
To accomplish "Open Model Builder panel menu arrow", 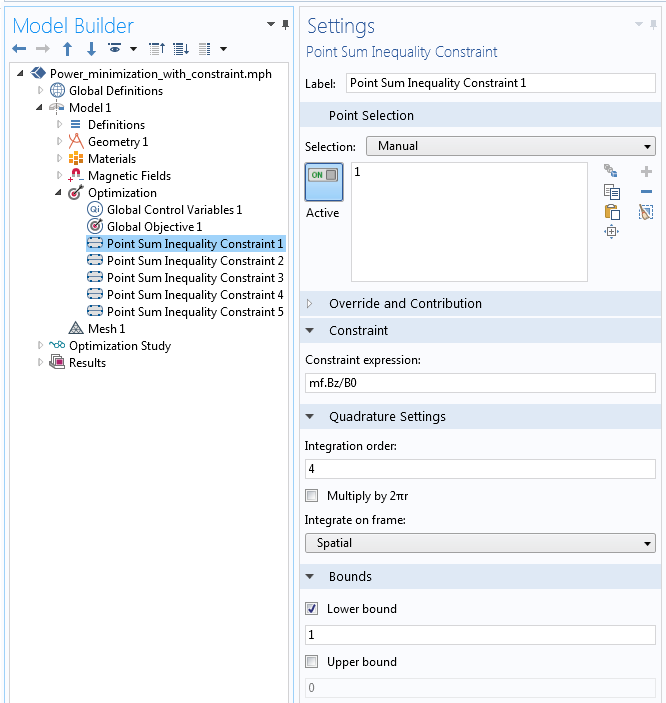I will (x=270, y=24).
